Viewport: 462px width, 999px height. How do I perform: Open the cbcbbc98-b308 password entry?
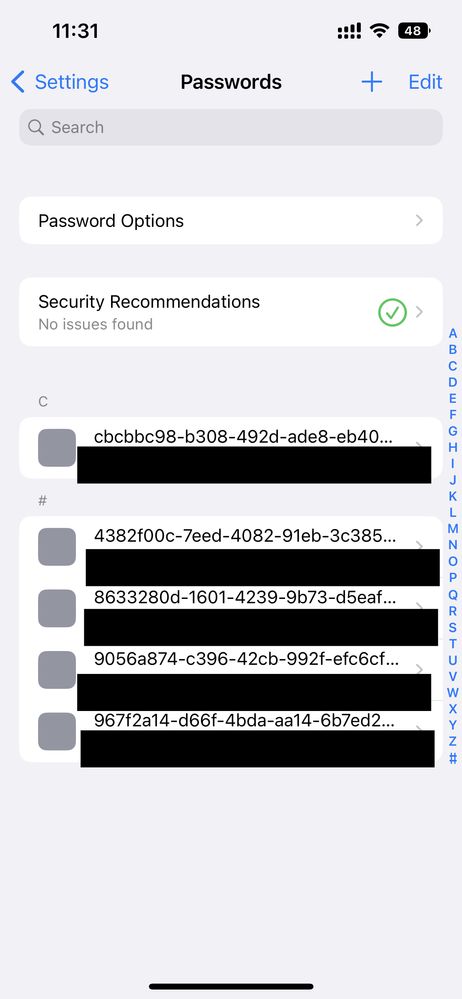click(231, 448)
